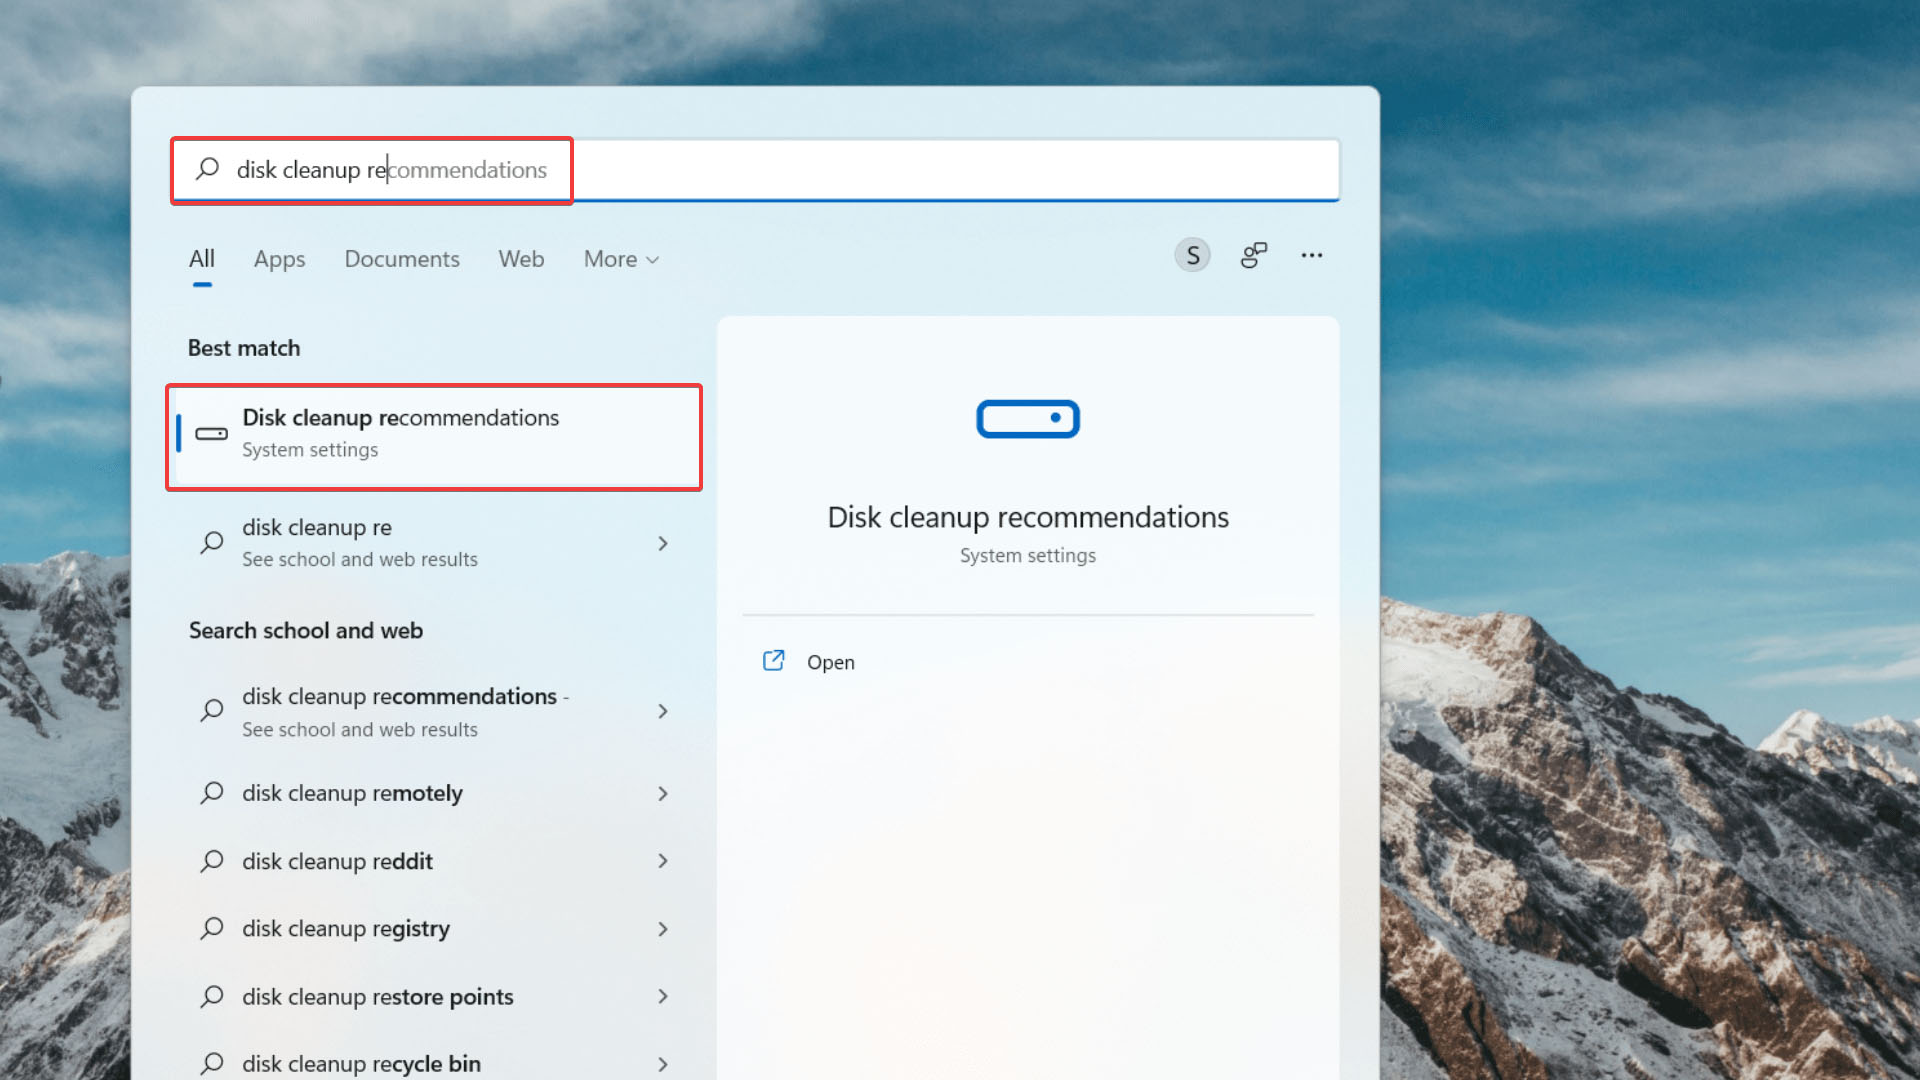The height and width of the screenshot is (1080, 1920).
Task: Click the search magnifier icon in search box
Action: [x=208, y=169]
